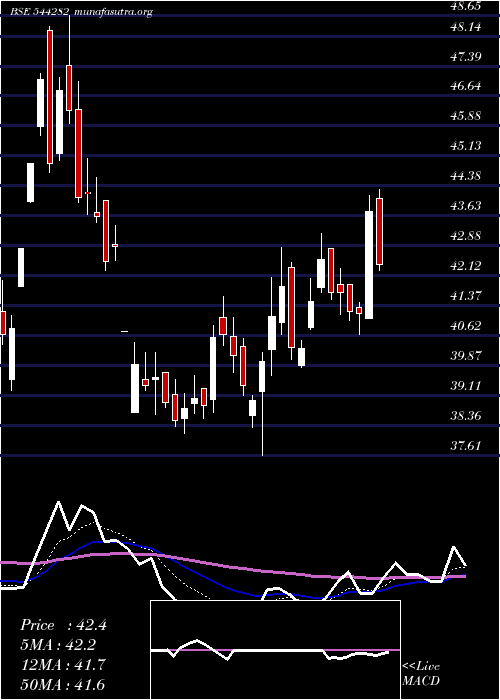The height and width of the screenshot is (700, 500).
Task: Click the 48.14 price axis label
Action: (x=466, y=27)
